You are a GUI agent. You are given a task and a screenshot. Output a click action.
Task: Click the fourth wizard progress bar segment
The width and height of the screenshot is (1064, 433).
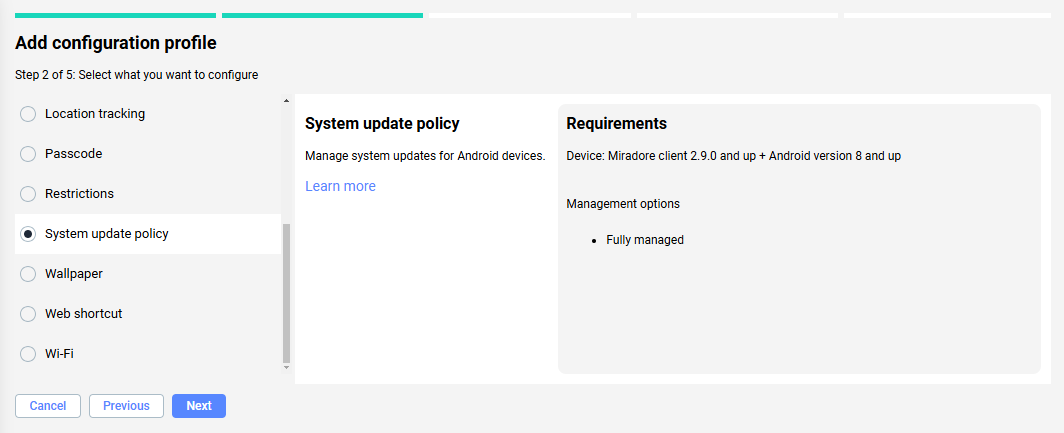click(x=737, y=15)
